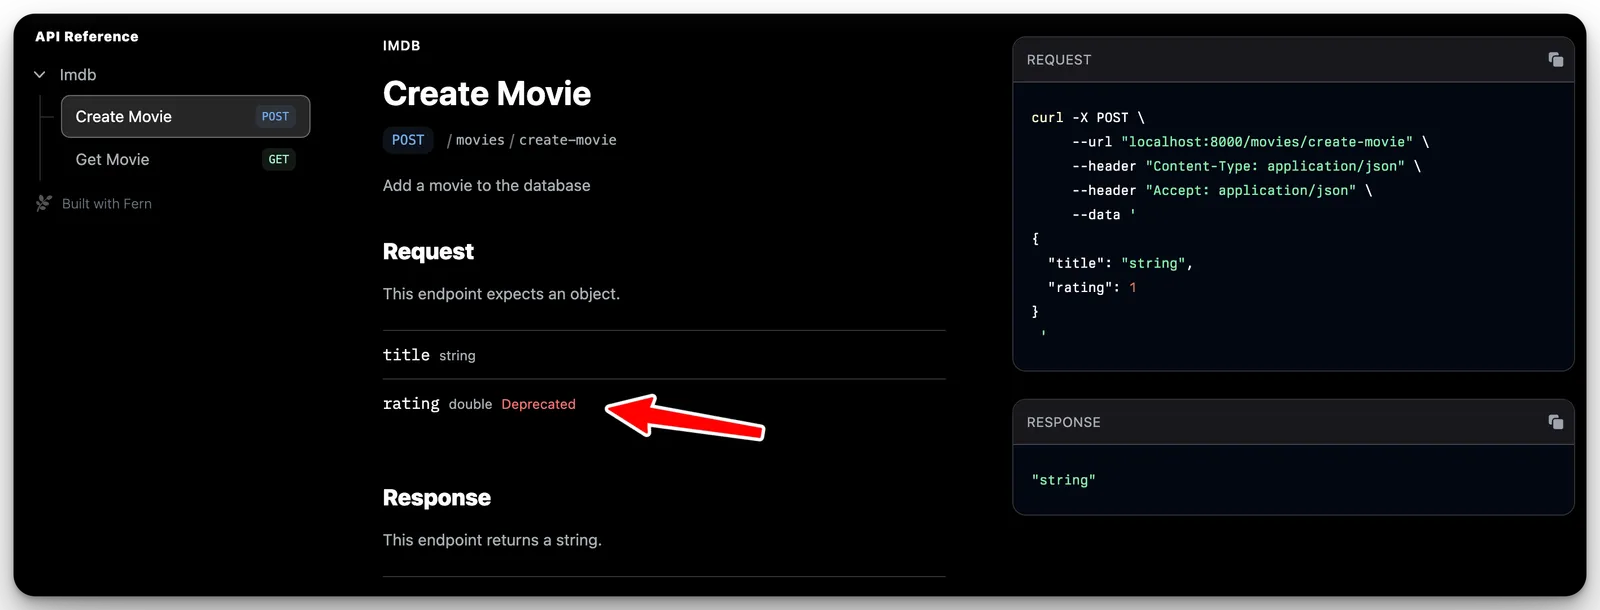
Task: Click the Content-Type header line
Action: (1246, 166)
